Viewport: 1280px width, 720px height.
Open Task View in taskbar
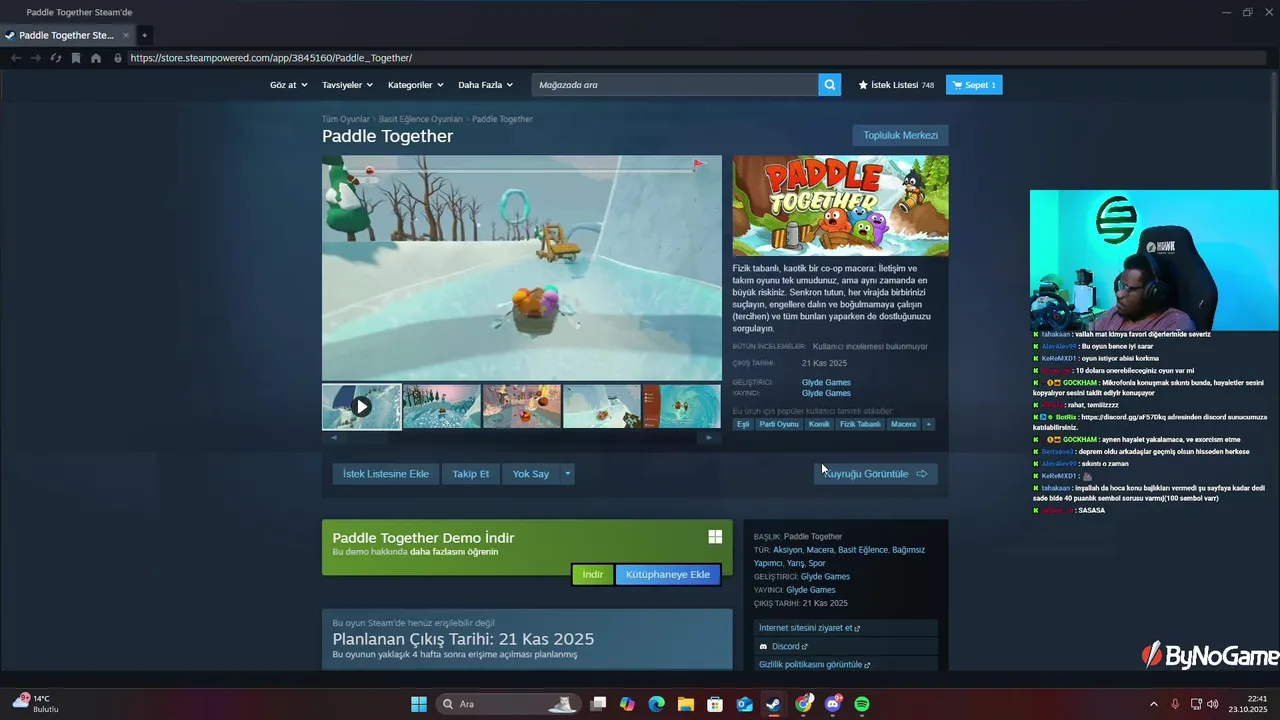click(x=598, y=704)
